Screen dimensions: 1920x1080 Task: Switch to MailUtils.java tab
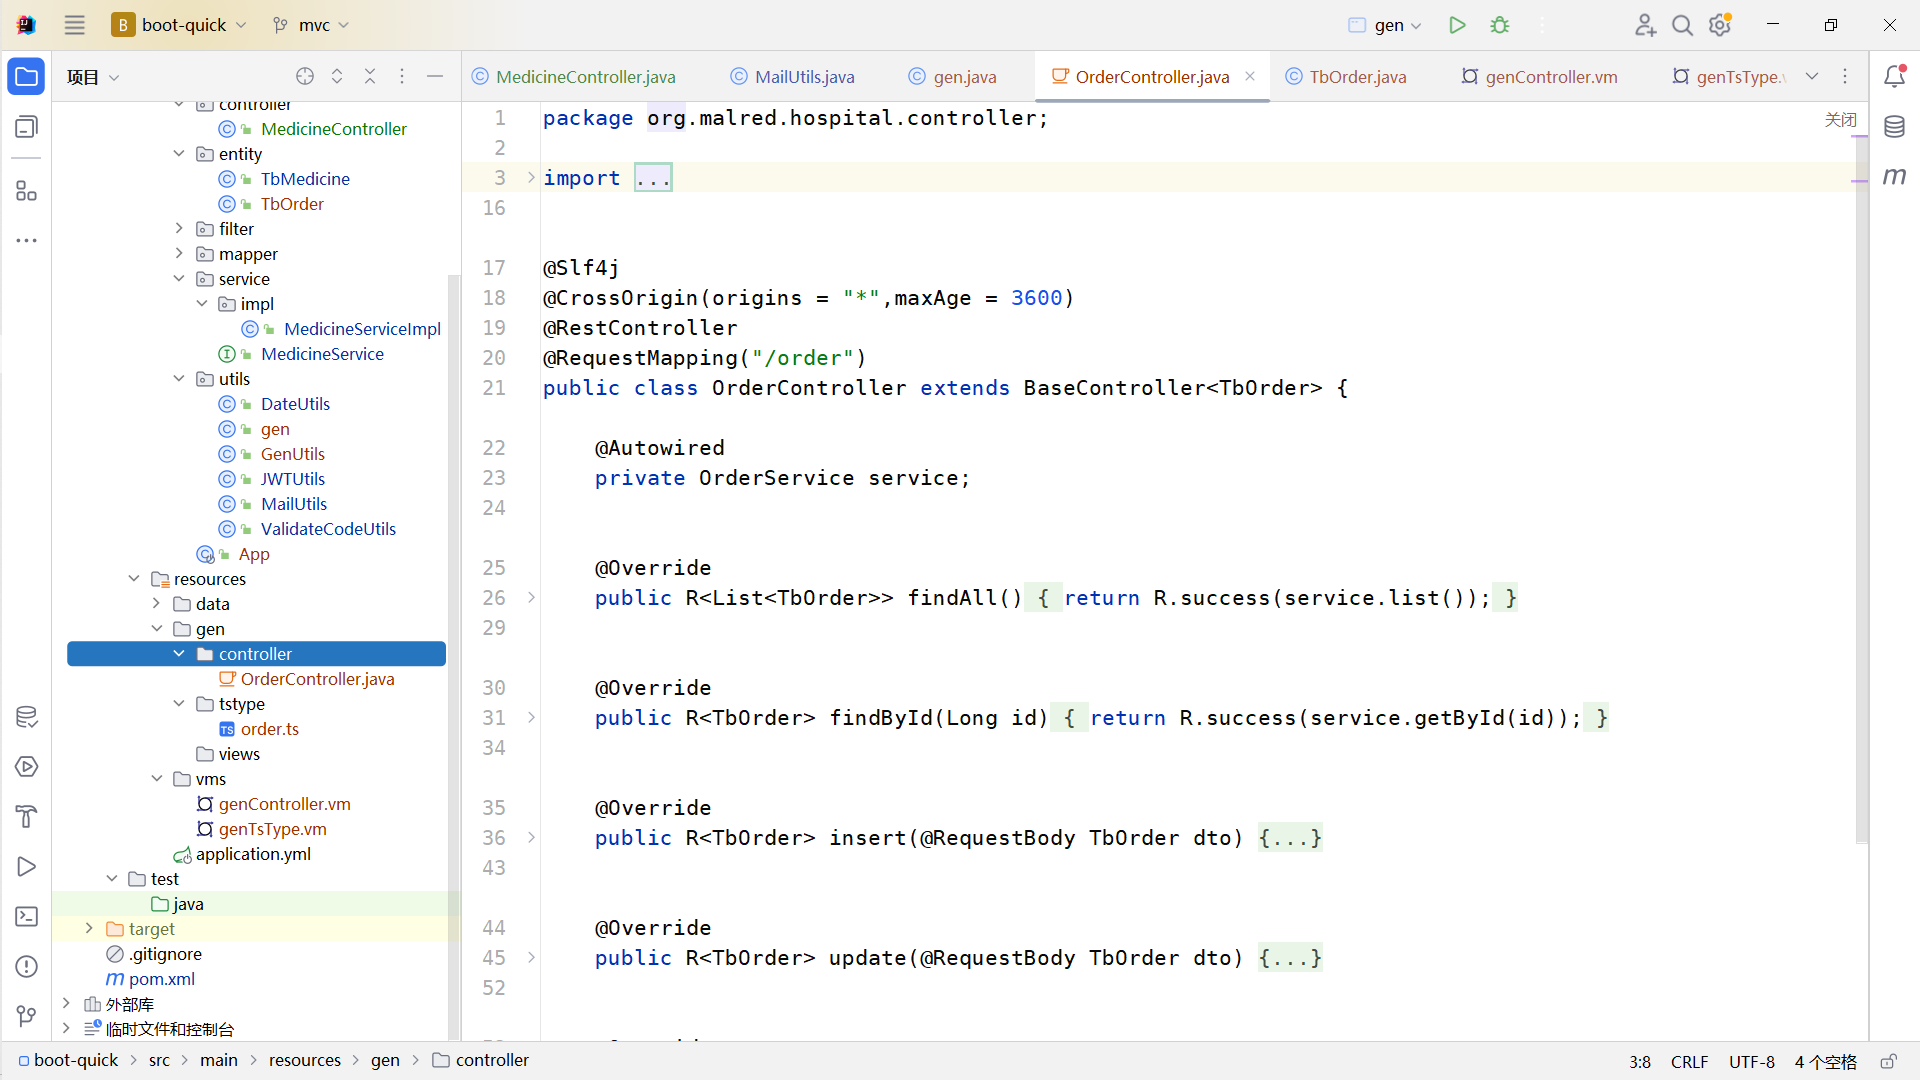point(792,77)
